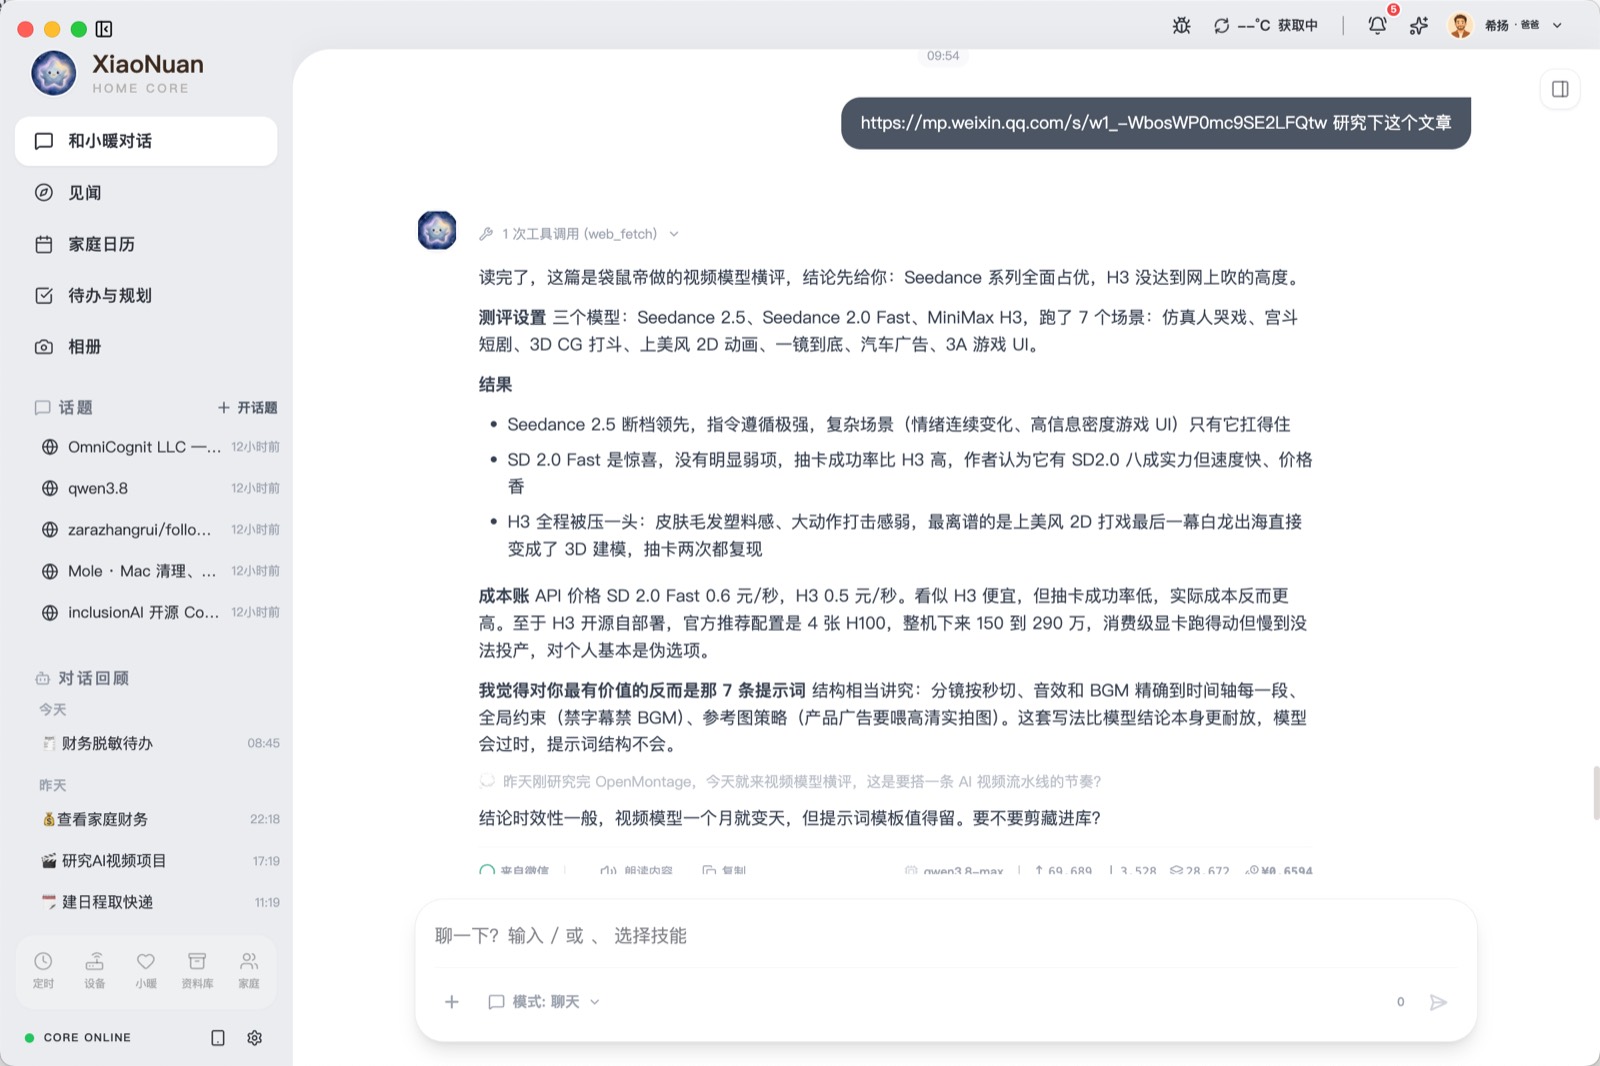Open conversation 财务脱敏待办
The height and width of the screenshot is (1066, 1600).
(159, 743)
